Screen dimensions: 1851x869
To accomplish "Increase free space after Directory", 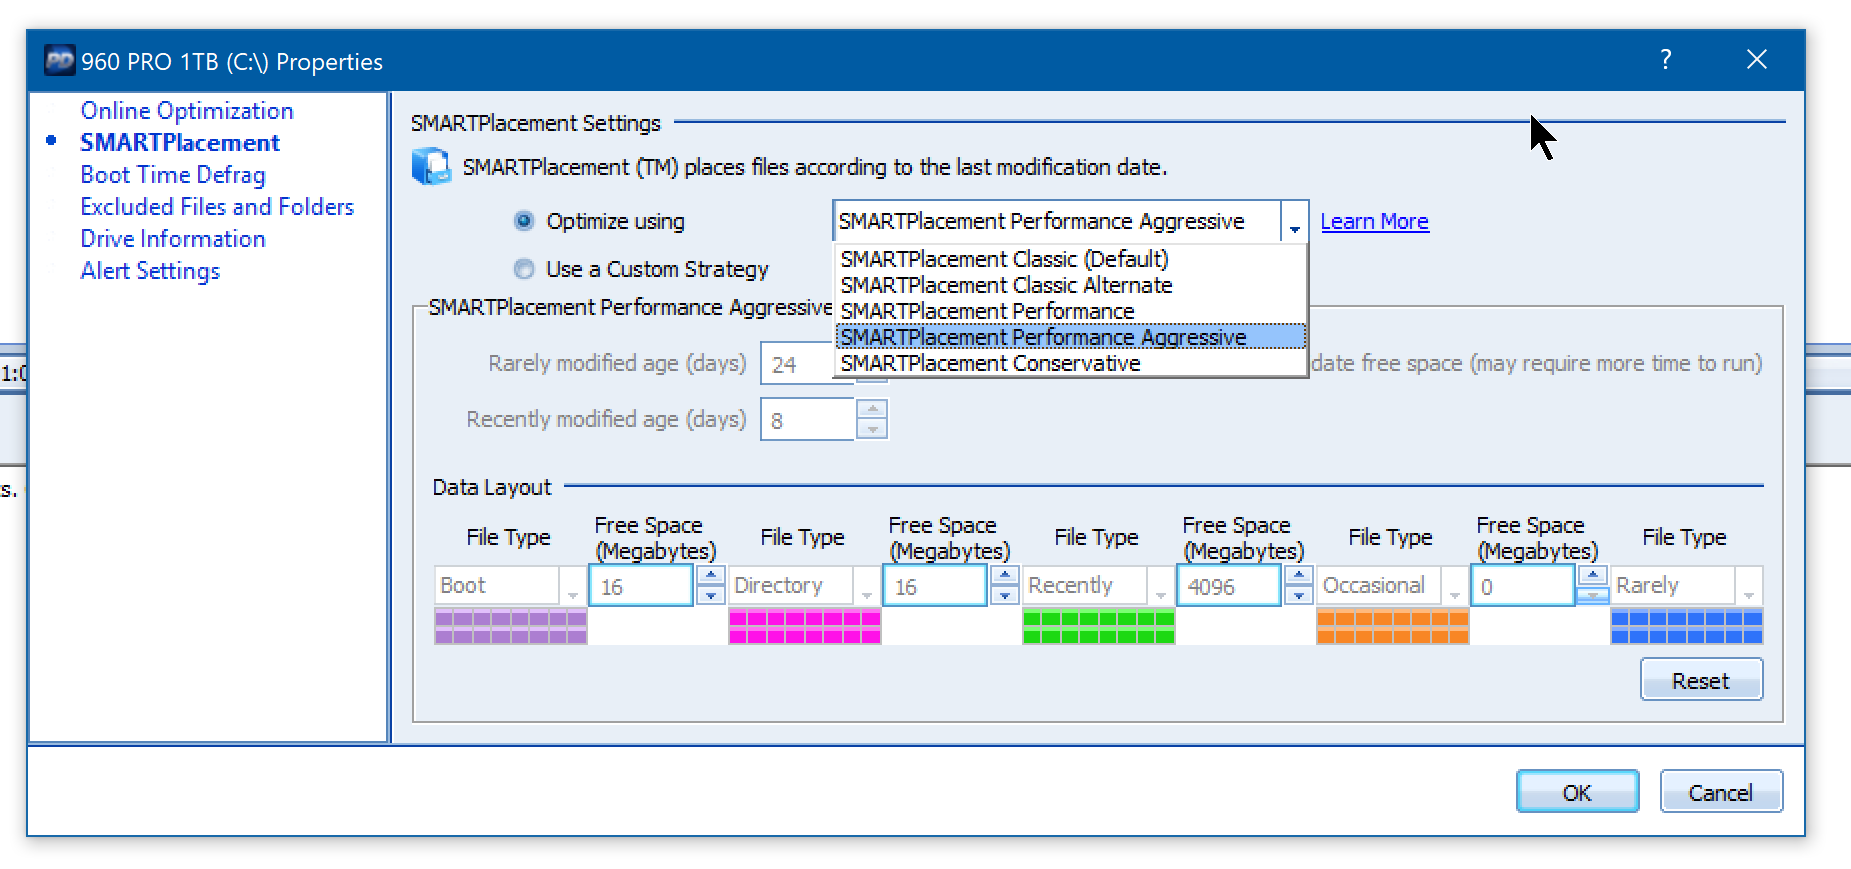I will 1004,576.
